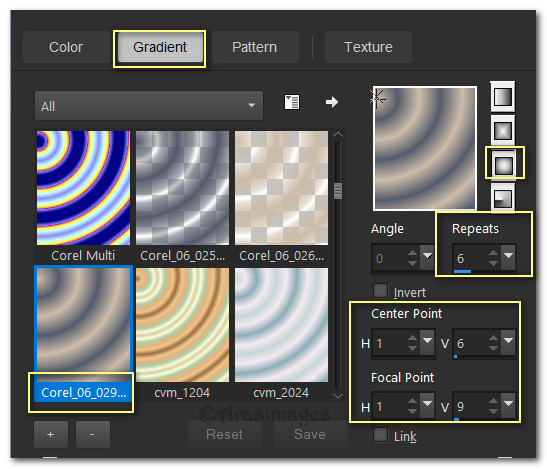Switch to the Texture tab

pyautogui.click(x=368, y=47)
